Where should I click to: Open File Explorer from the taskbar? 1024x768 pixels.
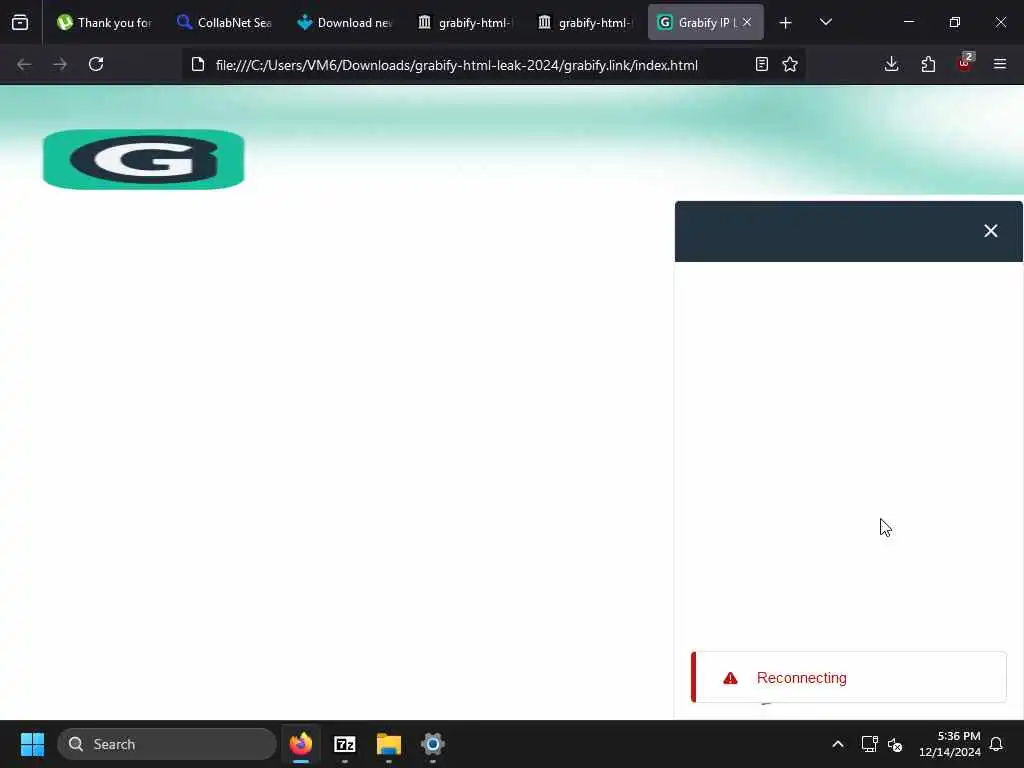click(x=389, y=744)
